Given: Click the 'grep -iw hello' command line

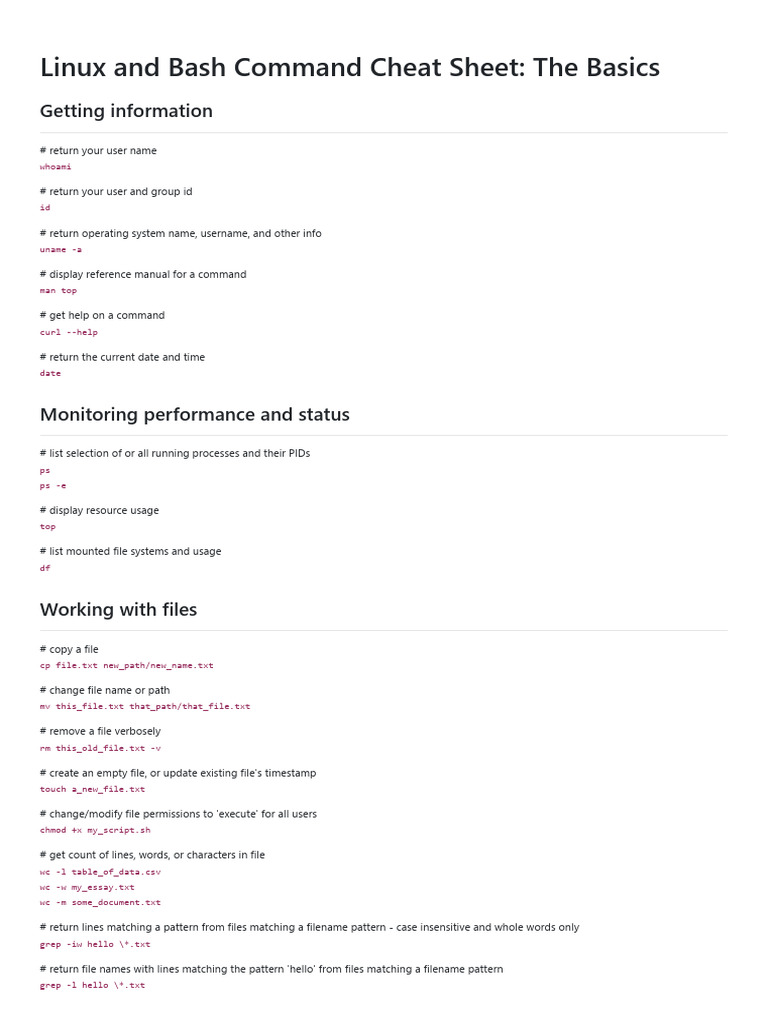Looking at the screenshot, I should 95,944.
